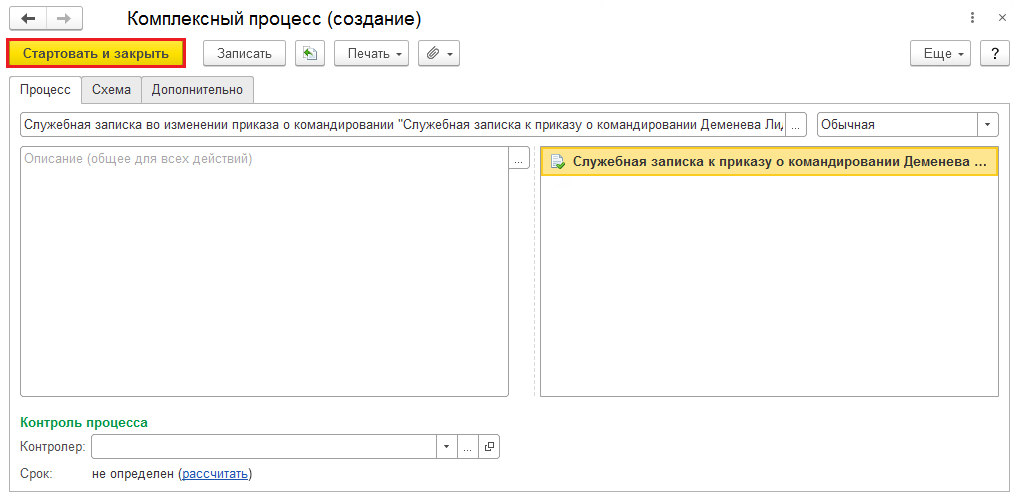The height and width of the screenshot is (499, 1017).
Task: Expand the Еще dropdown menu
Action: pos(940,53)
